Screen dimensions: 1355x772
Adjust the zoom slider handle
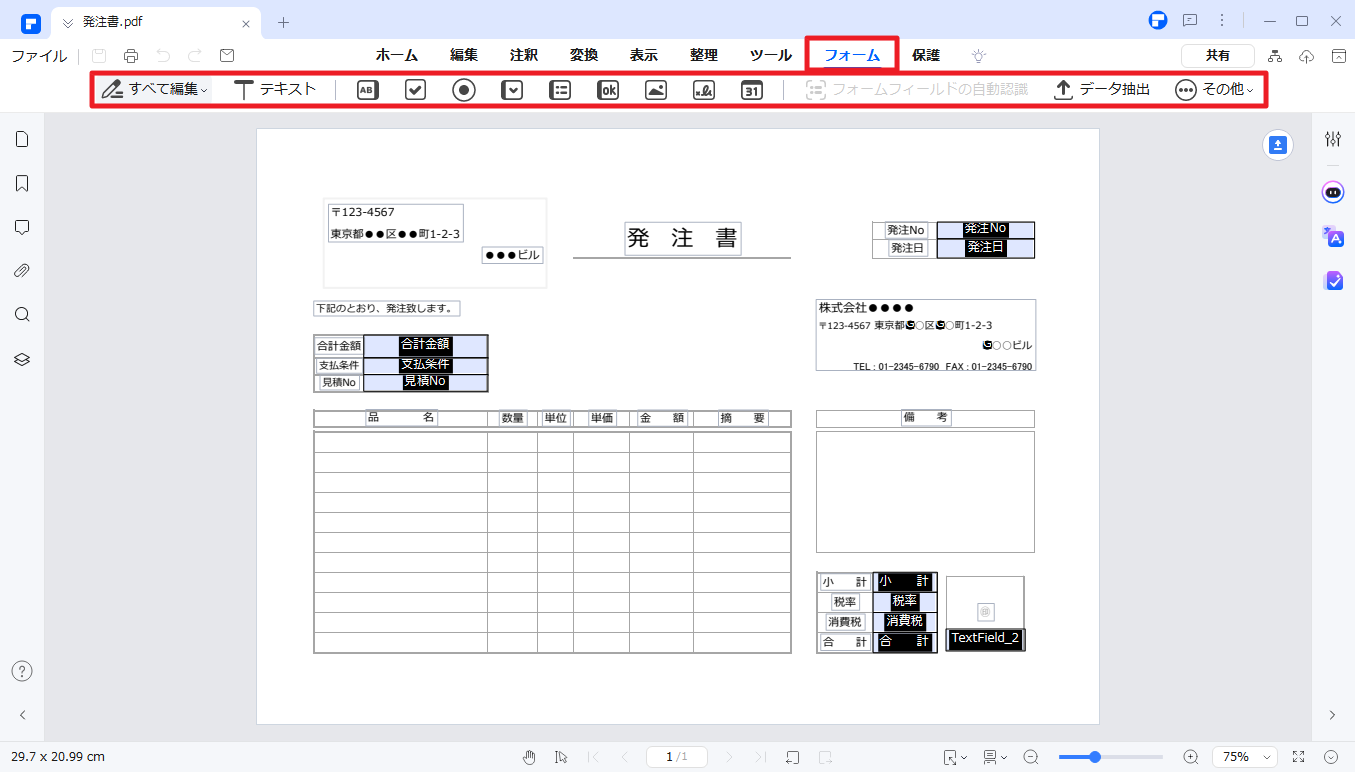click(x=1095, y=757)
